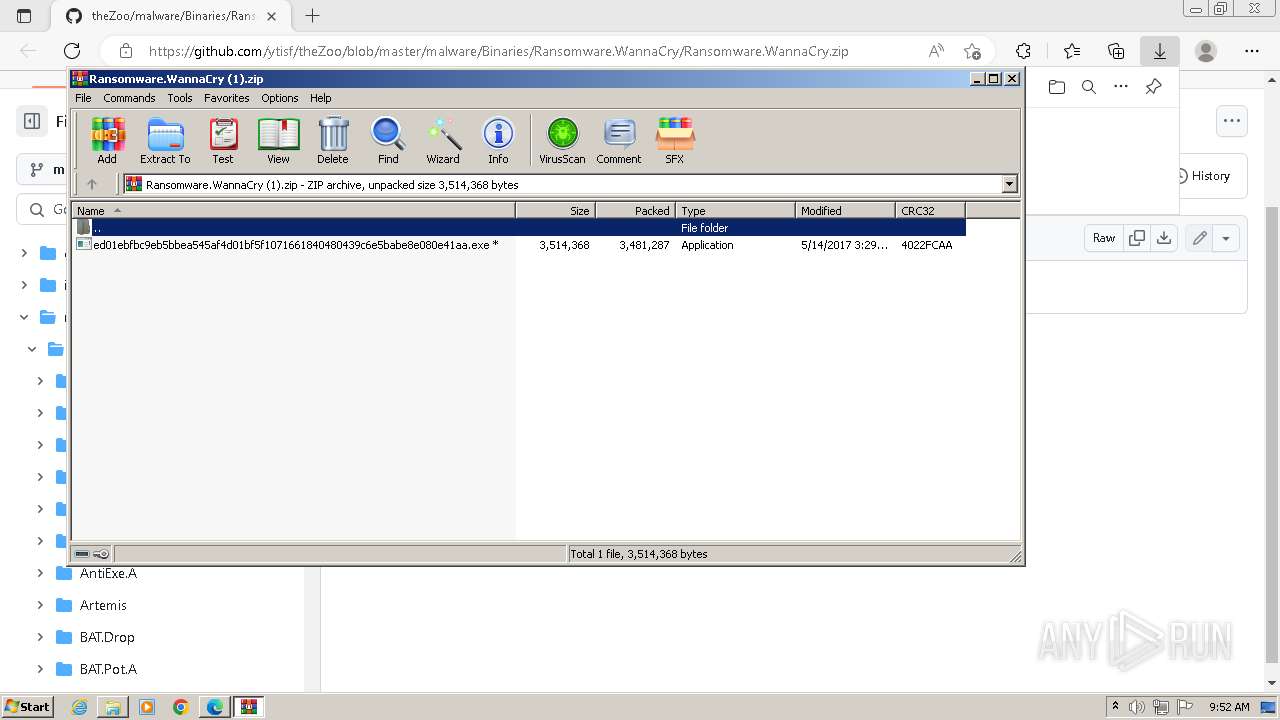The height and width of the screenshot is (720, 1280).
Task: Open the Favorites menu
Action: coord(227,98)
